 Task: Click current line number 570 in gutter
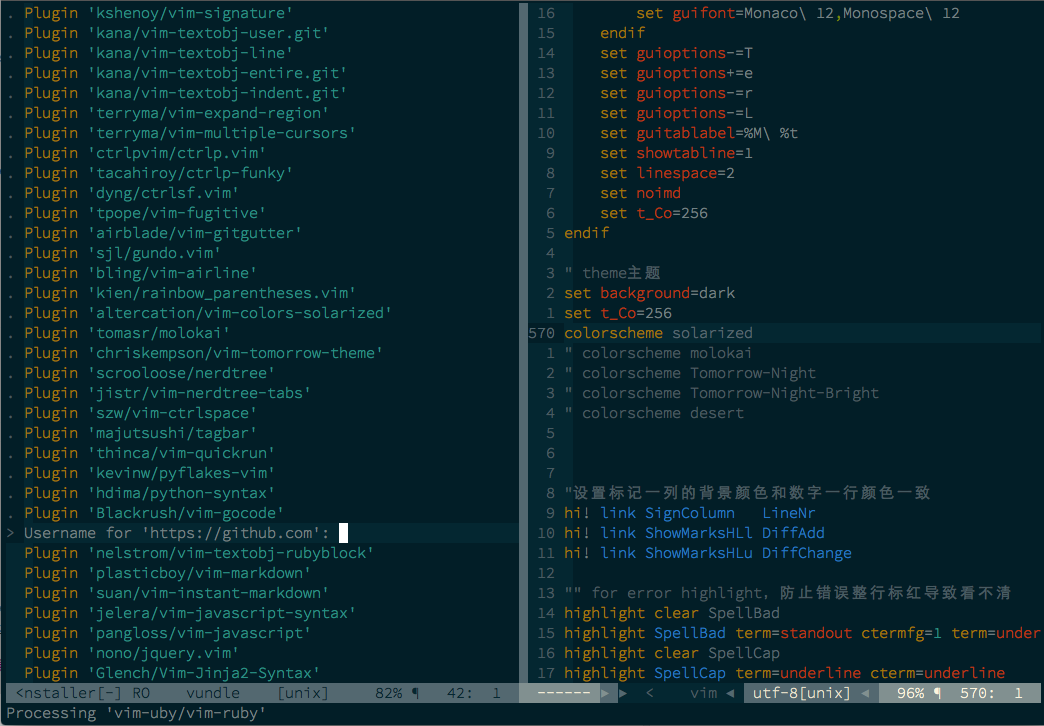[x=541, y=333]
